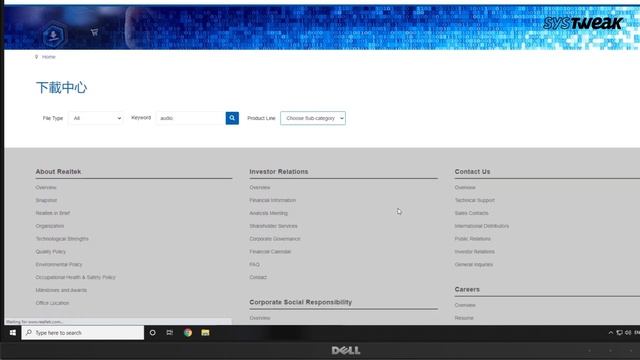This screenshot has height=360, width=640.
Task: Open the Sales Contacts link
Action: point(471,213)
